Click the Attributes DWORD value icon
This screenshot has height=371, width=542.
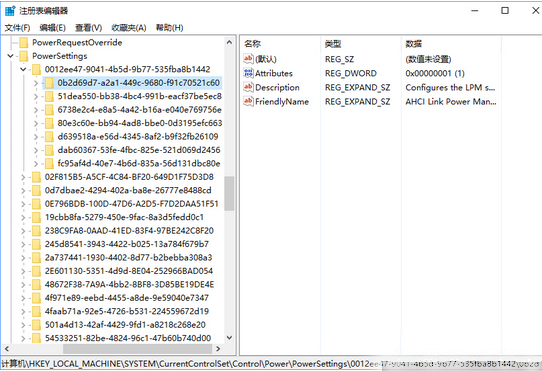[248, 73]
